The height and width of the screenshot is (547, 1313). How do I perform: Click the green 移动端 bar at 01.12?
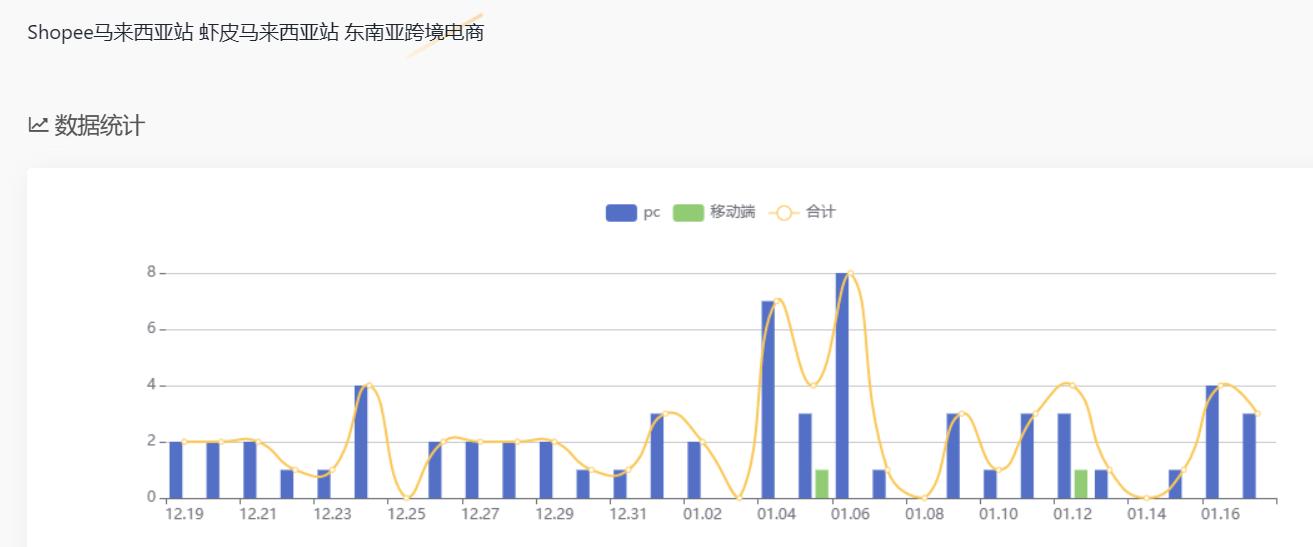(x=1081, y=484)
